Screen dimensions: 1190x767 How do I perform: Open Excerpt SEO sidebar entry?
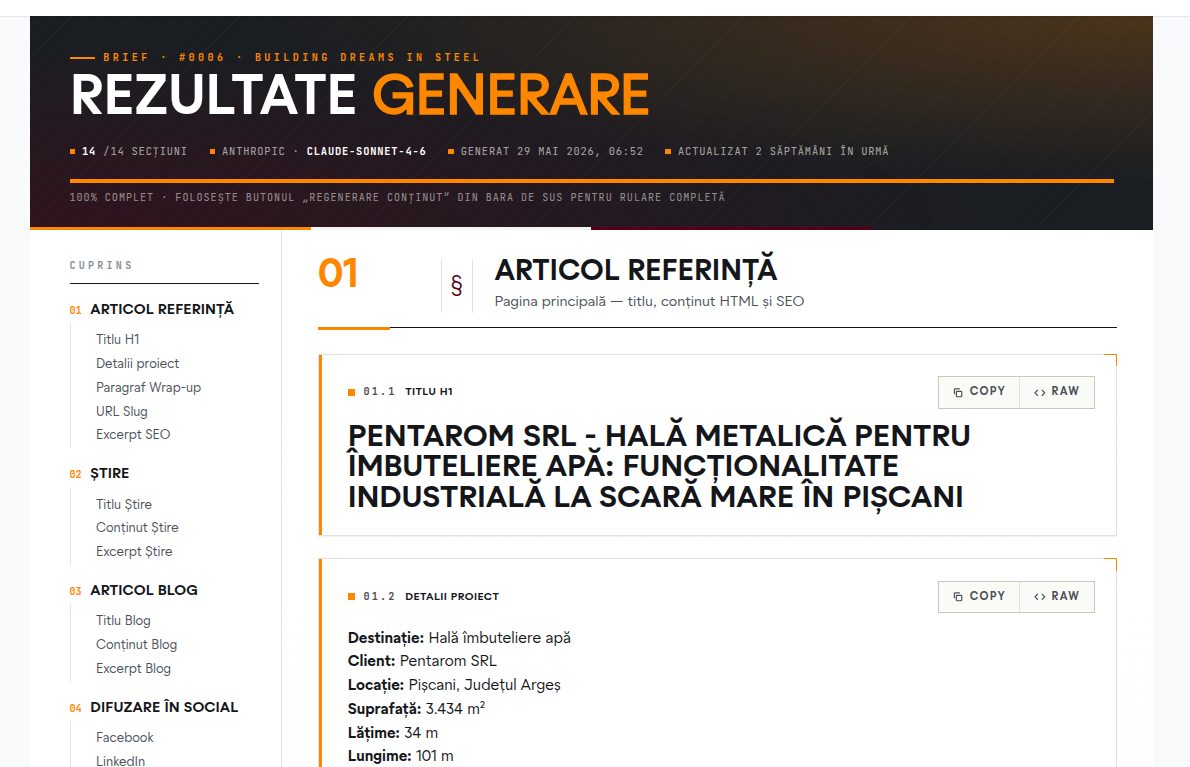[133, 435]
